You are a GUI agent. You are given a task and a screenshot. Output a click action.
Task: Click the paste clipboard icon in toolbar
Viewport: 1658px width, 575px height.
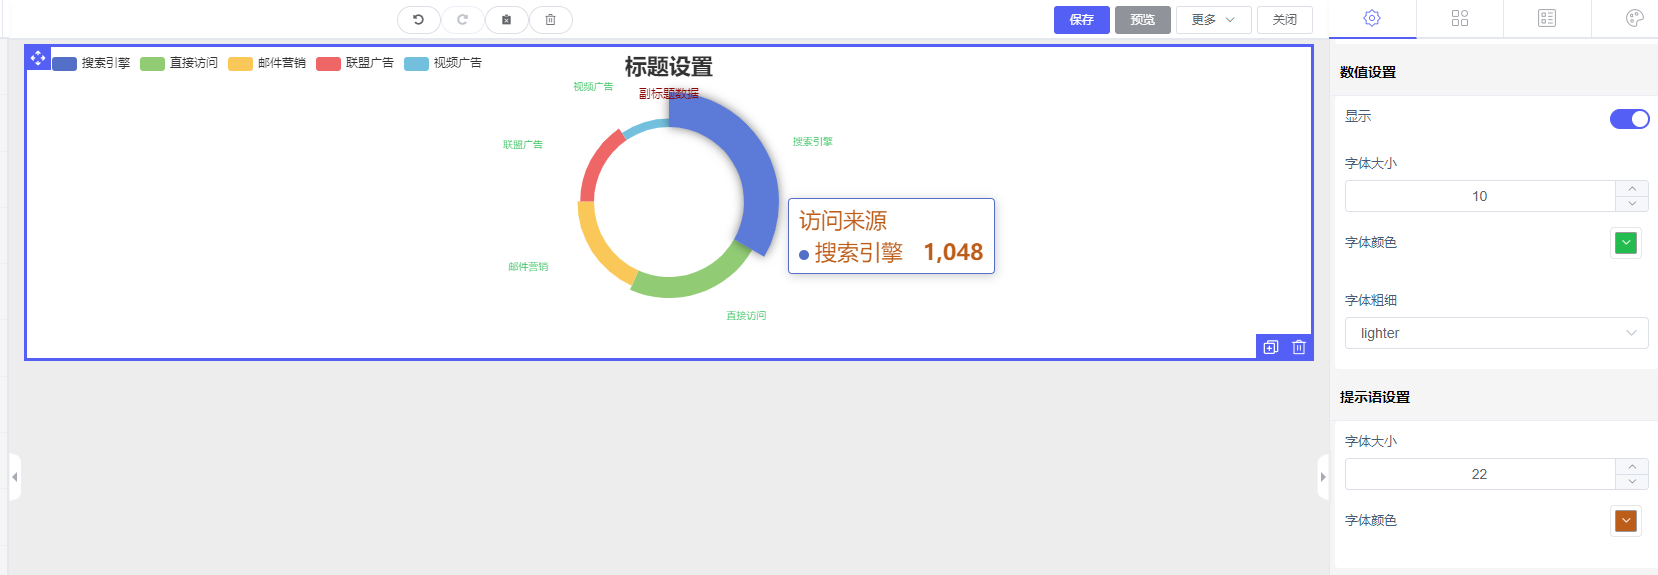(x=506, y=20)
